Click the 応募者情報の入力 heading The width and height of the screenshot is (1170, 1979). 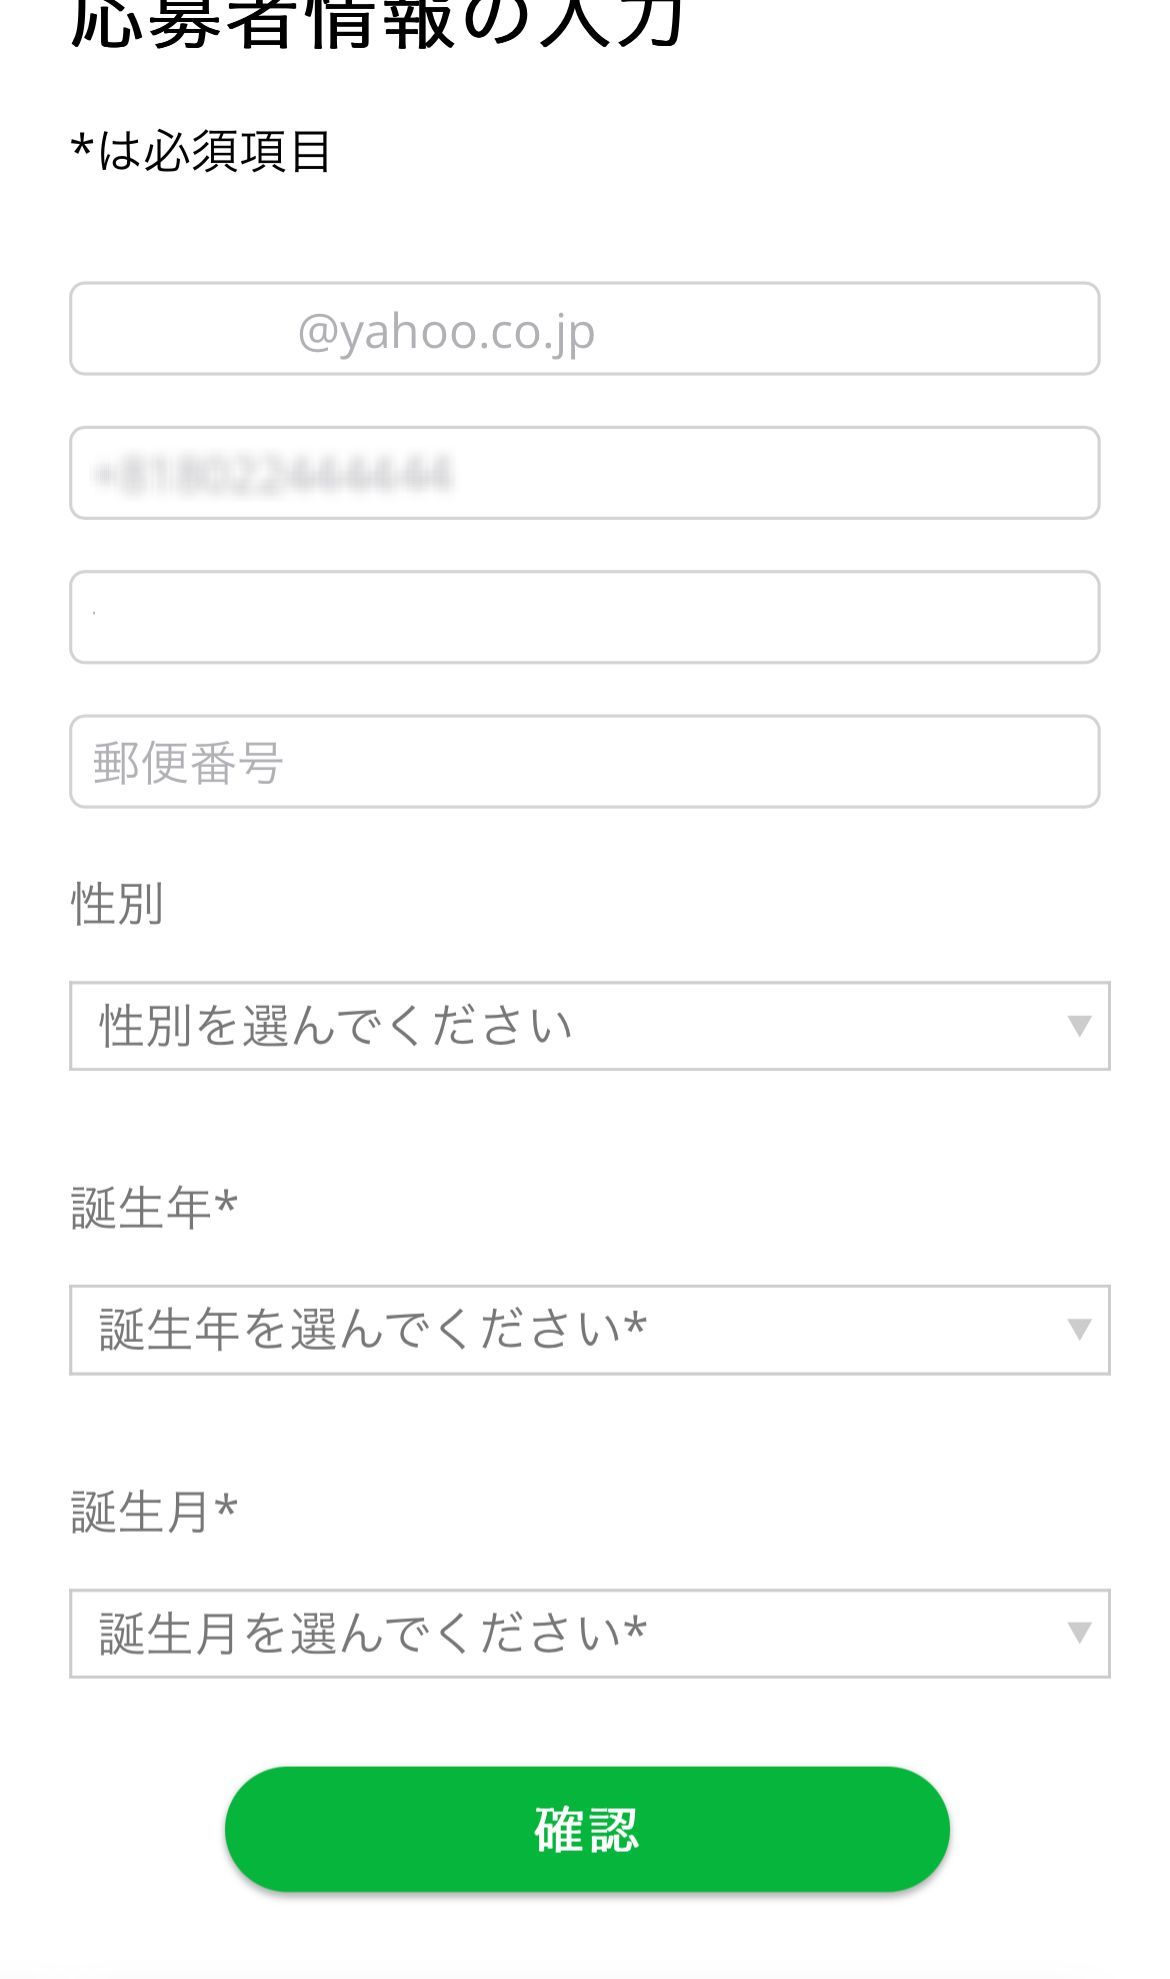[377, 22]
